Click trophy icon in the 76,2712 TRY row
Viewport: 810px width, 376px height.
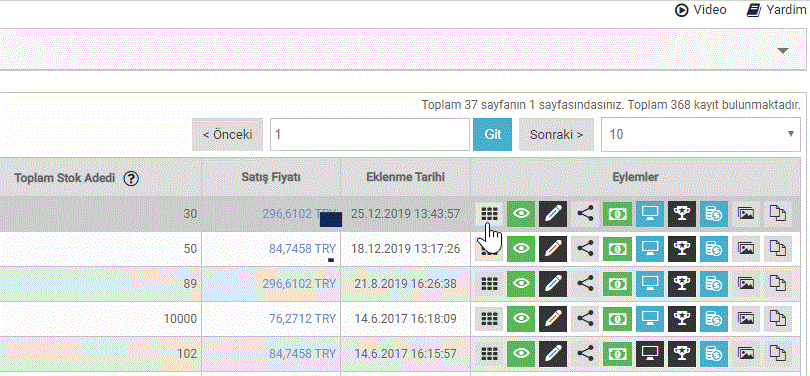pyautogui.click(x=682, y=319)
